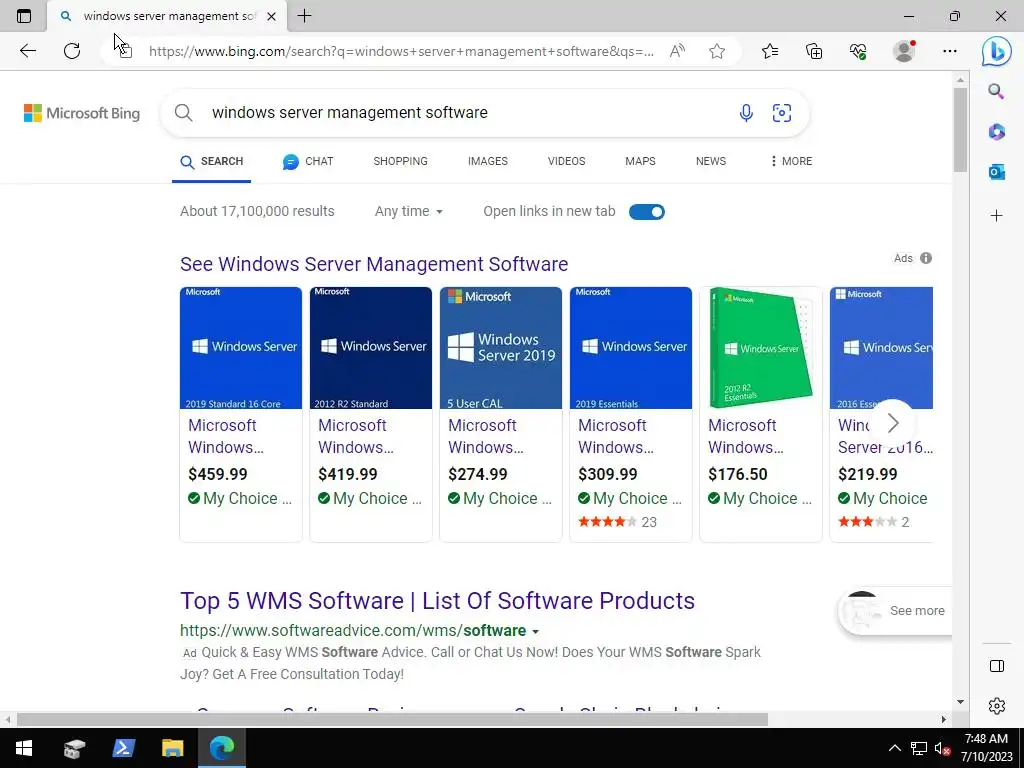The width and height of the screenshot is (1024, 768).
Task: Open the sidebar Search icon
Action: [996, 91]
